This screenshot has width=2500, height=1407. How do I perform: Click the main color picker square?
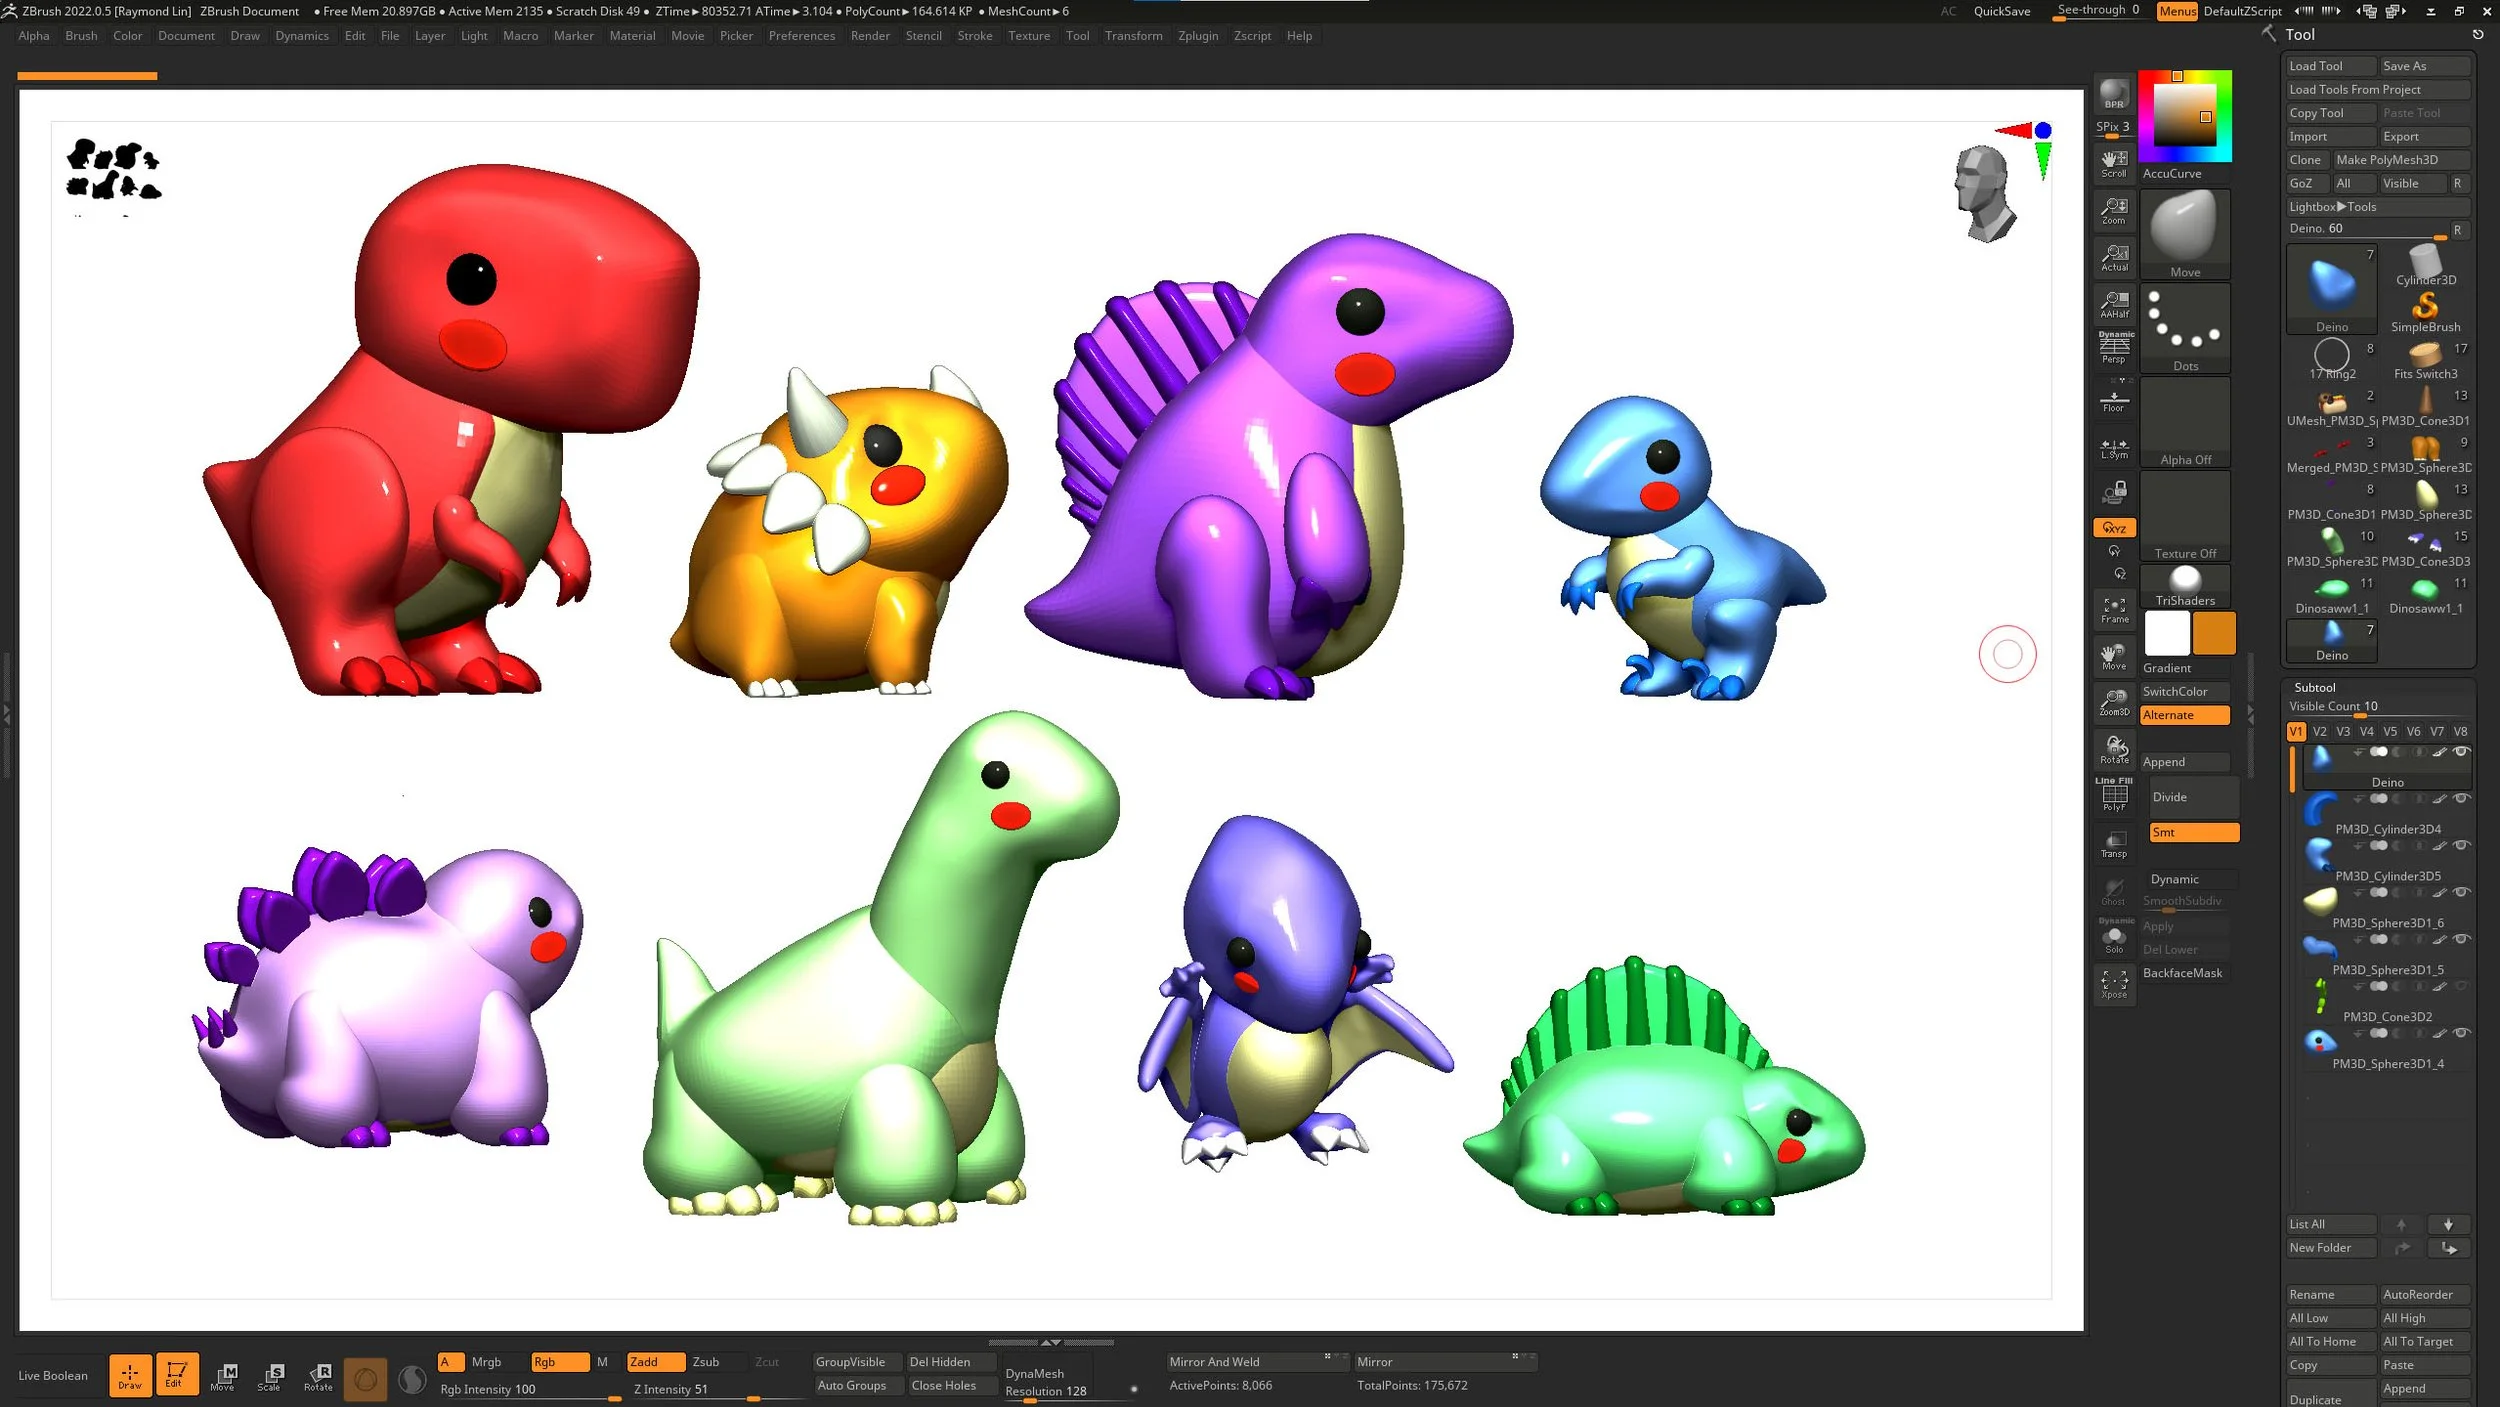pos(2184,116)
